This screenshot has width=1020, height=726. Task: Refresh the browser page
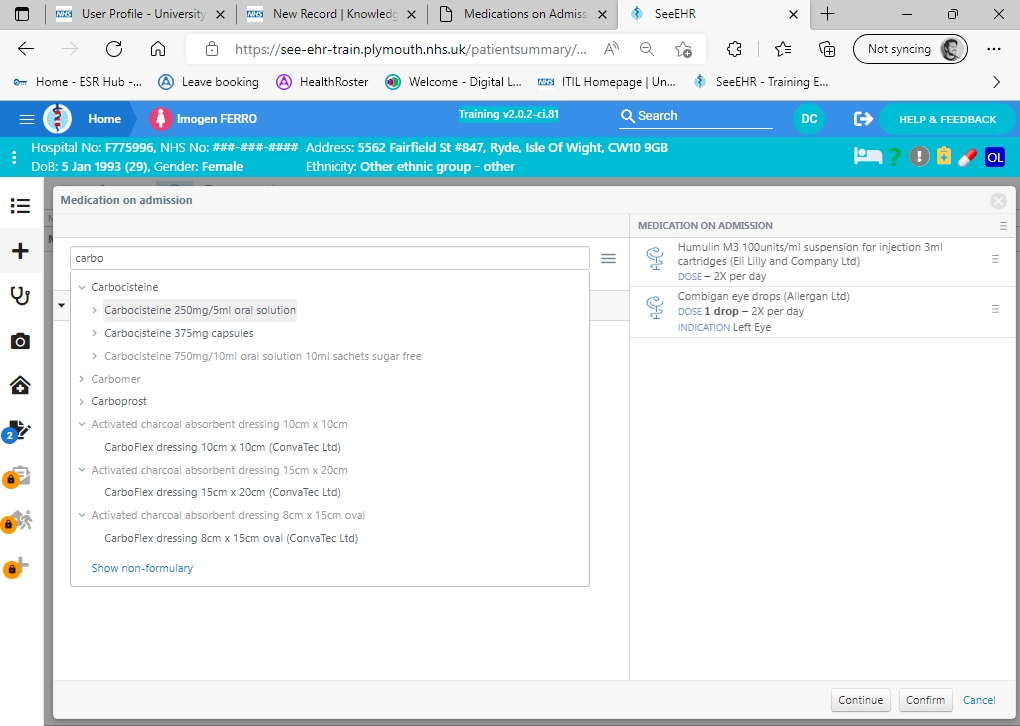tap(114, 49)
